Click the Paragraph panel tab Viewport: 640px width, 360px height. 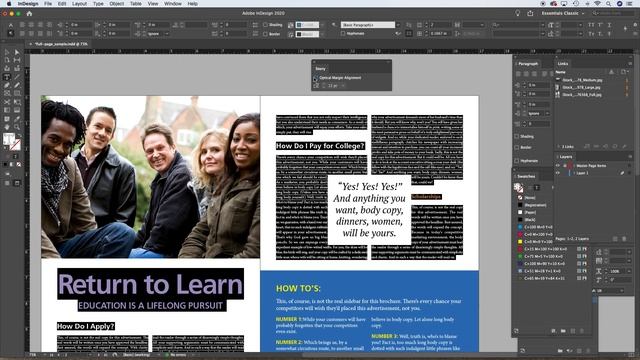(x=528, y=64)
